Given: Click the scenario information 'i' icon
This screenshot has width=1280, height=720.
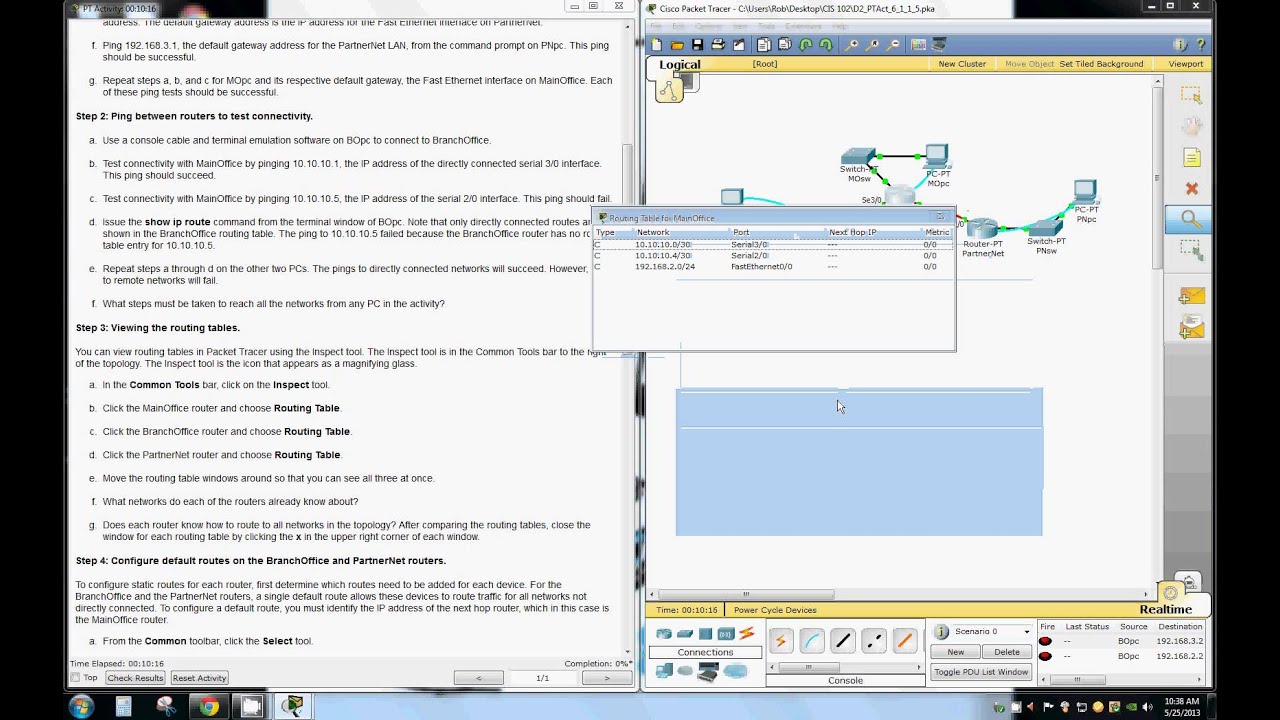Looking at the screenshot, I should pos(941,632).
